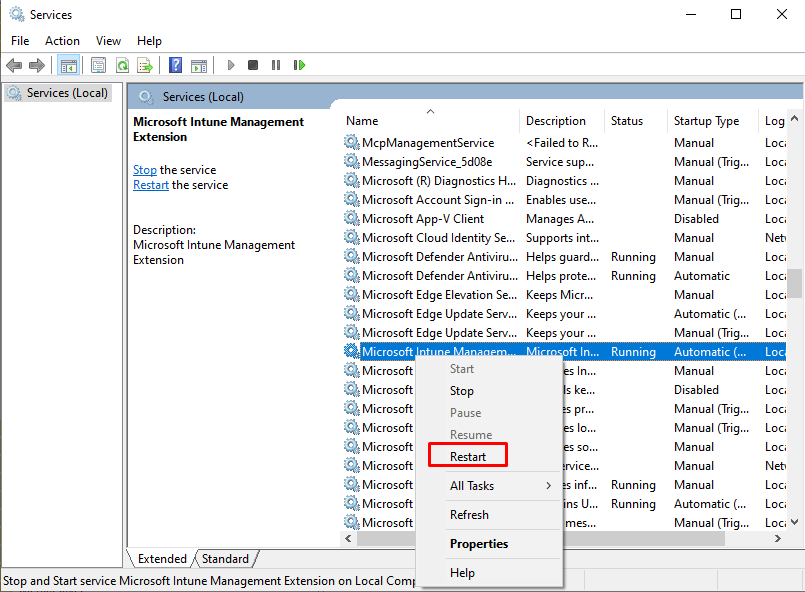Click gear icon beside Microsoft Cloud Identity Se...
Screen dimensions: 805x592
coord(352,237)
